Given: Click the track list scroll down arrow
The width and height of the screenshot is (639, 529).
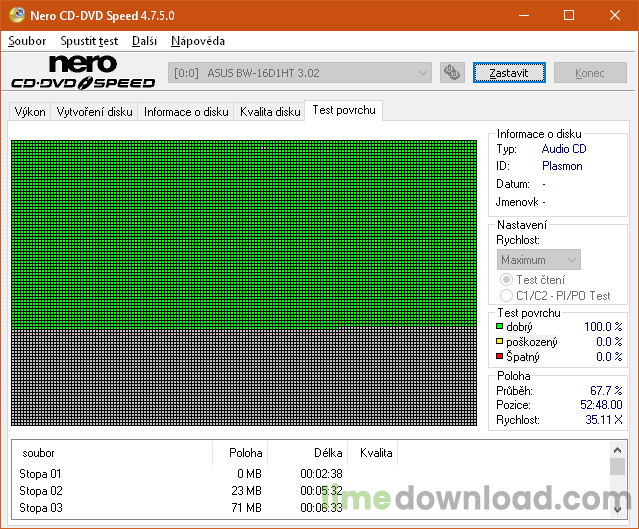Looking at the screenshot, I should (x=617, y=509).
